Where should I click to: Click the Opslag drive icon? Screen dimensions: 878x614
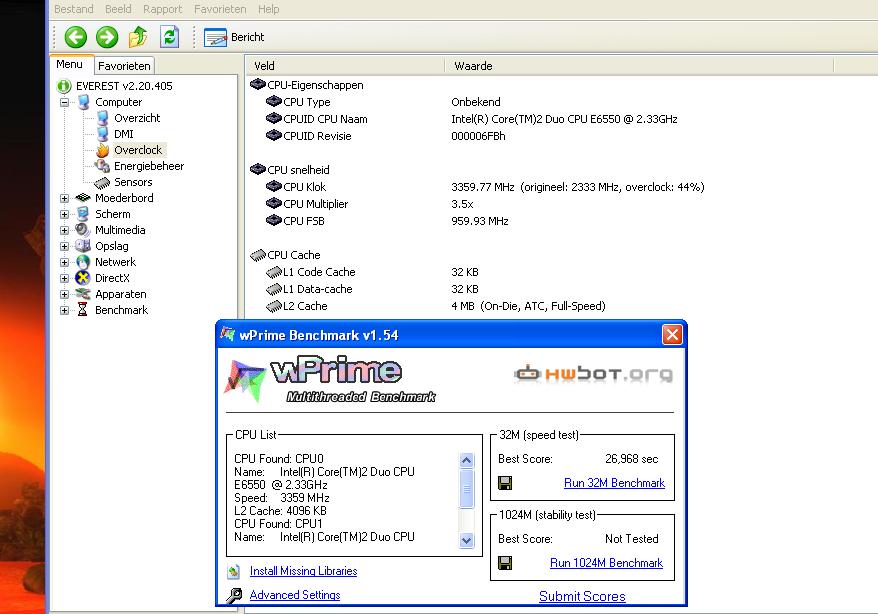(x=83, y=246)
